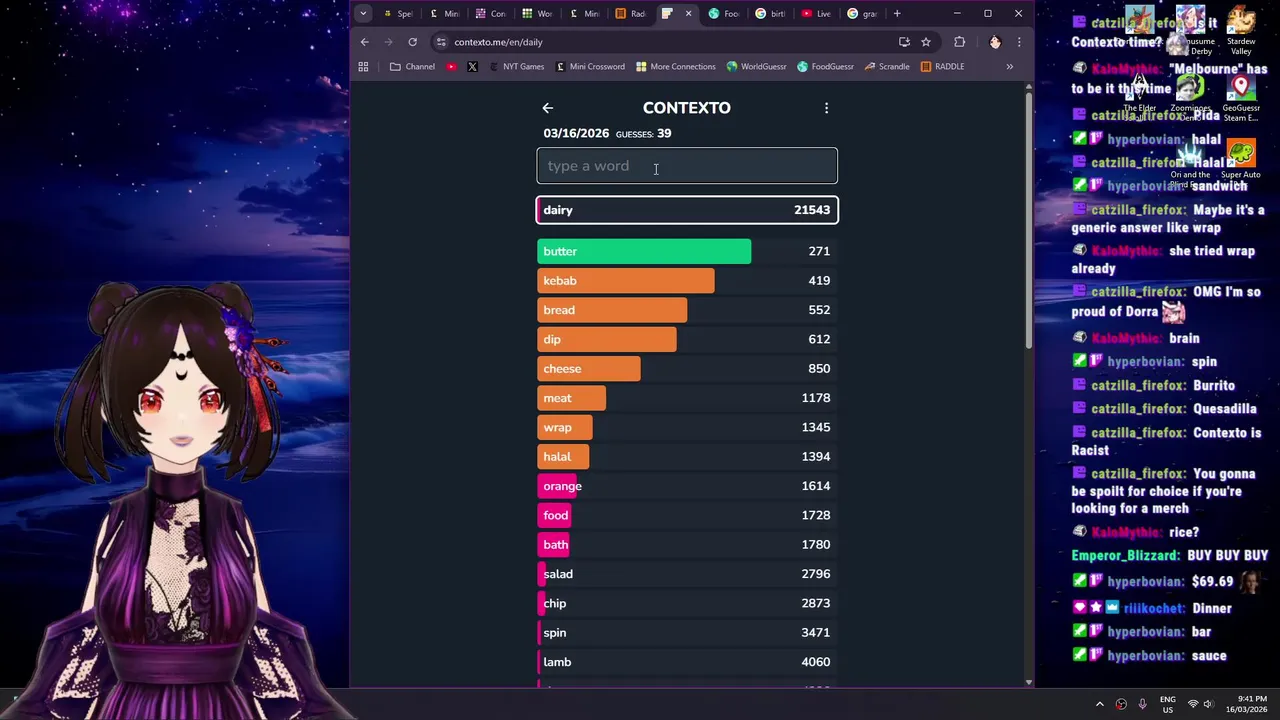Open the X bookmark icon

472,67
